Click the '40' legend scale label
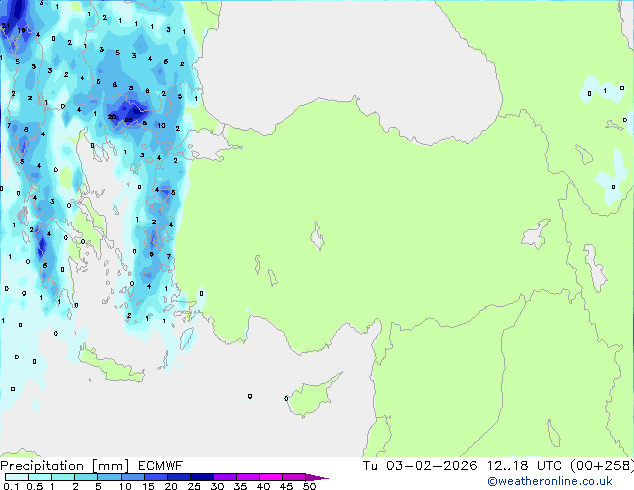 point(263,486)
